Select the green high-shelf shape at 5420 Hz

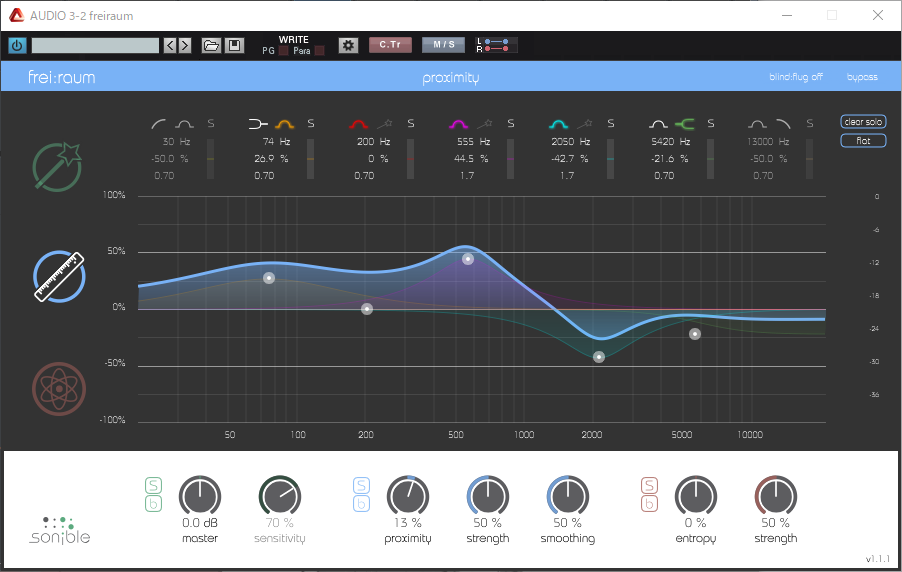[x=684, y=124]
